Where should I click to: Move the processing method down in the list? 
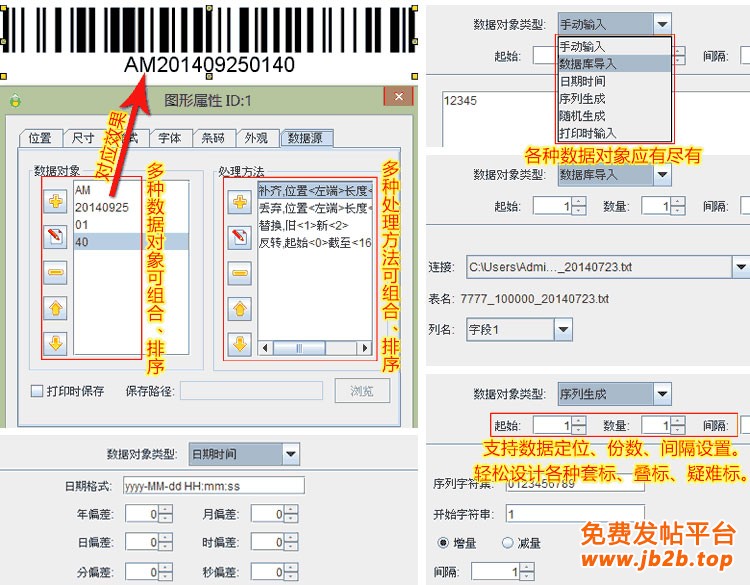(240, 344)
